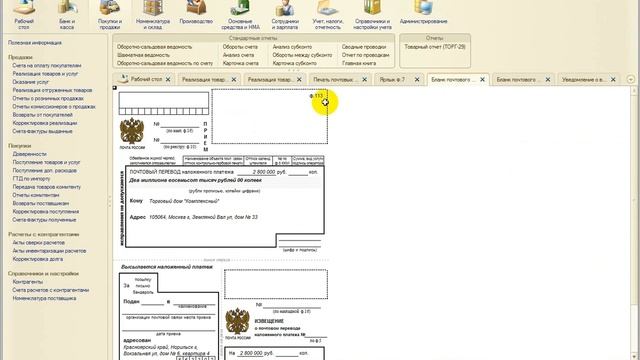Open the tab list dropdown arrow
Screen dimensions: 640x360
tap(631, 80)
